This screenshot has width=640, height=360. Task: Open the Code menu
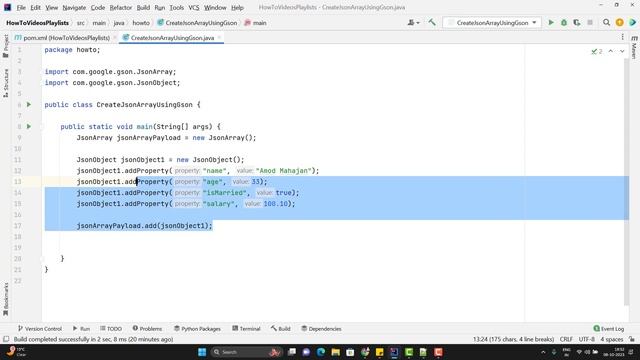(98, 7)
